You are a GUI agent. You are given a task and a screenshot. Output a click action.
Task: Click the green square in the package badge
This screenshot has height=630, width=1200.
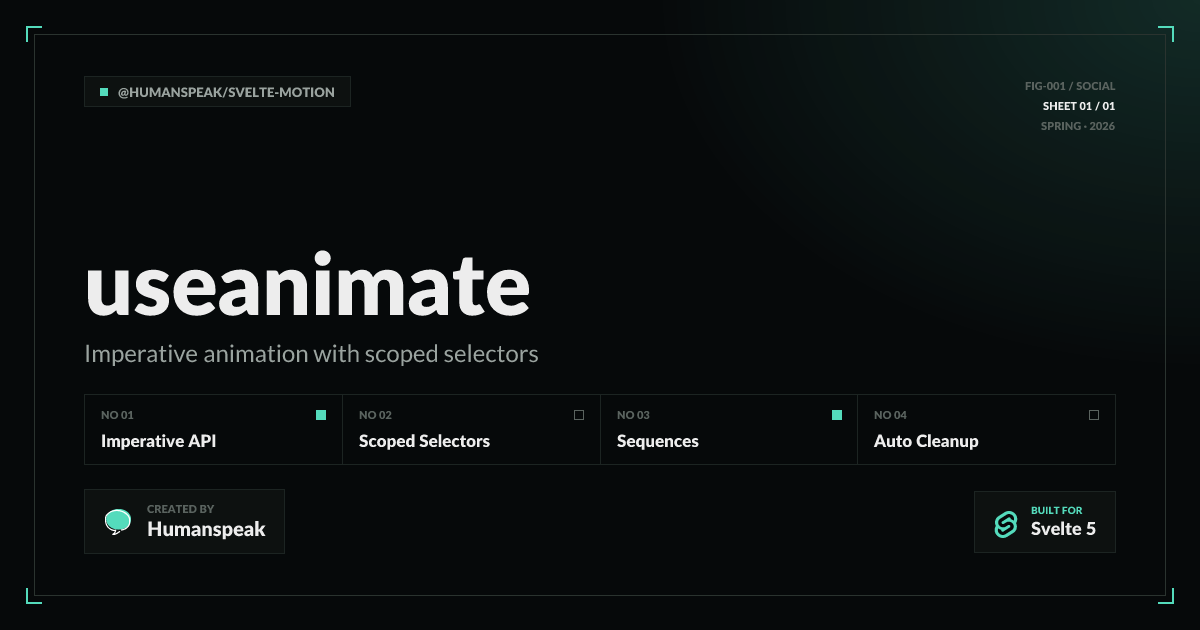pos(104,92)
